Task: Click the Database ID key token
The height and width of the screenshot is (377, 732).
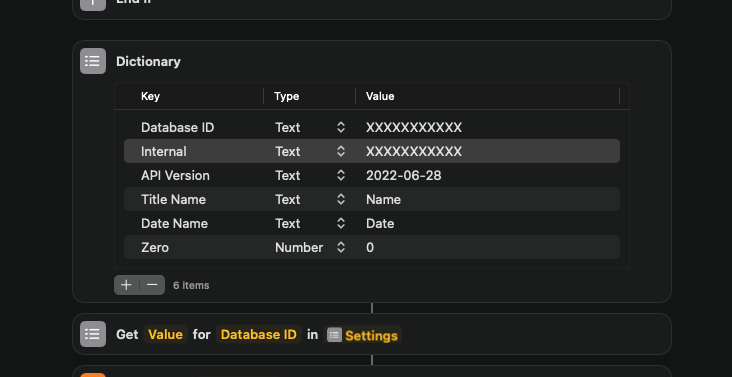Action: click(x=259, y=334)
